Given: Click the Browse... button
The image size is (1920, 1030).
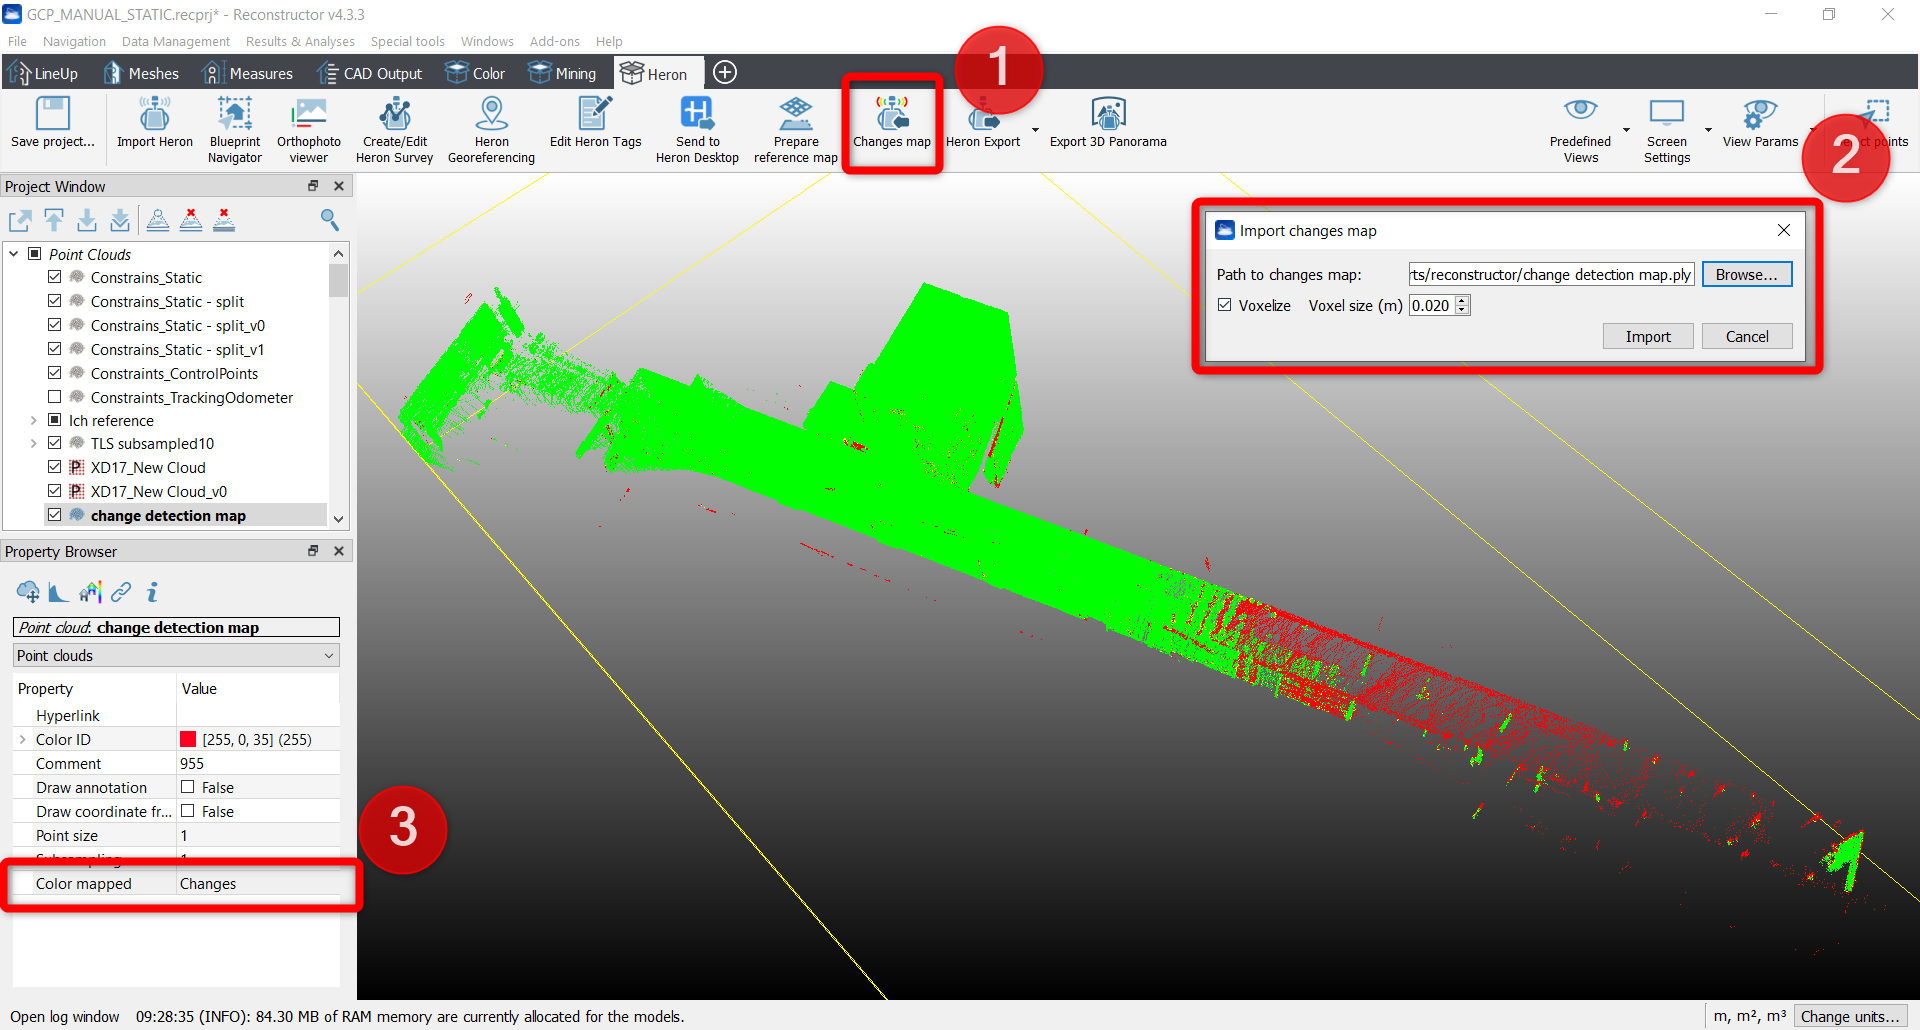Looking at the screenshot, I should click(1746, 275).
